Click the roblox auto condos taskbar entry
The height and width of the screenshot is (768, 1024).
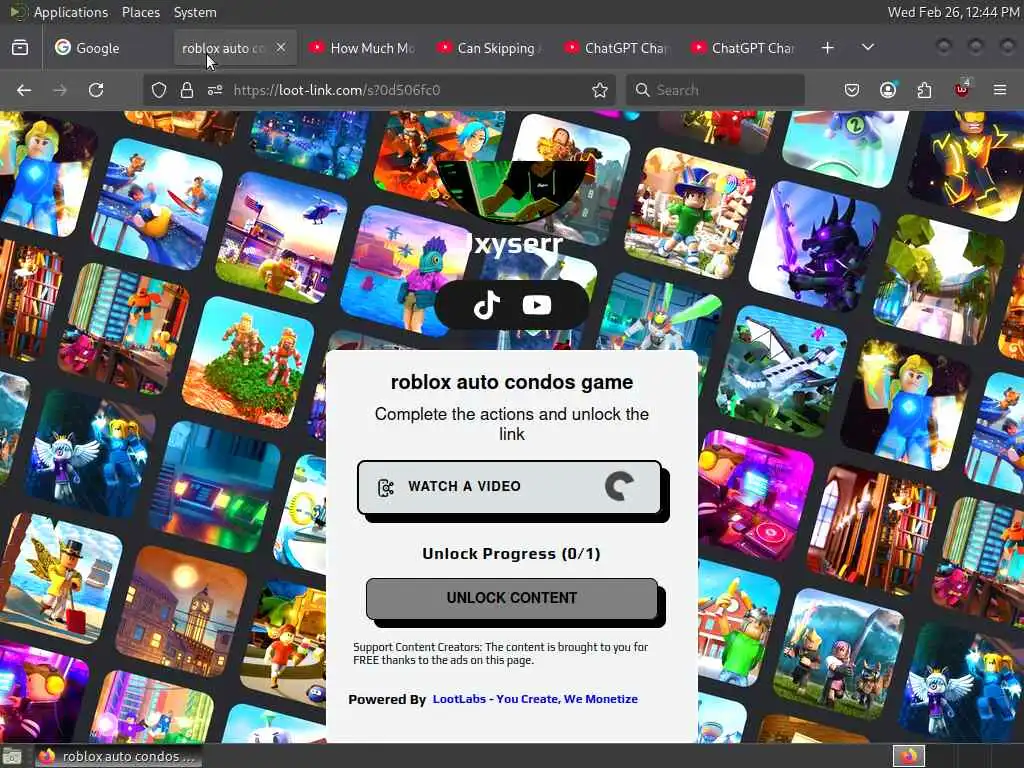pos(118,756)
